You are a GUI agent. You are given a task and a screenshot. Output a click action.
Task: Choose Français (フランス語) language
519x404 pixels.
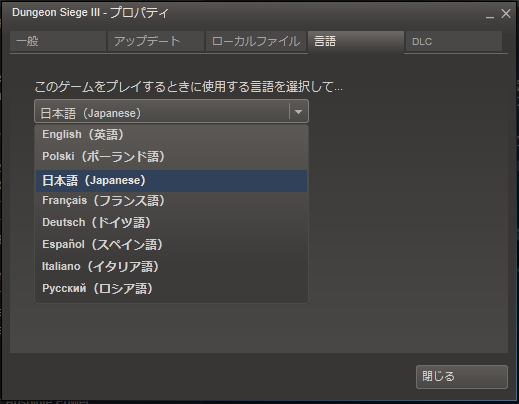tap(171, 201)
